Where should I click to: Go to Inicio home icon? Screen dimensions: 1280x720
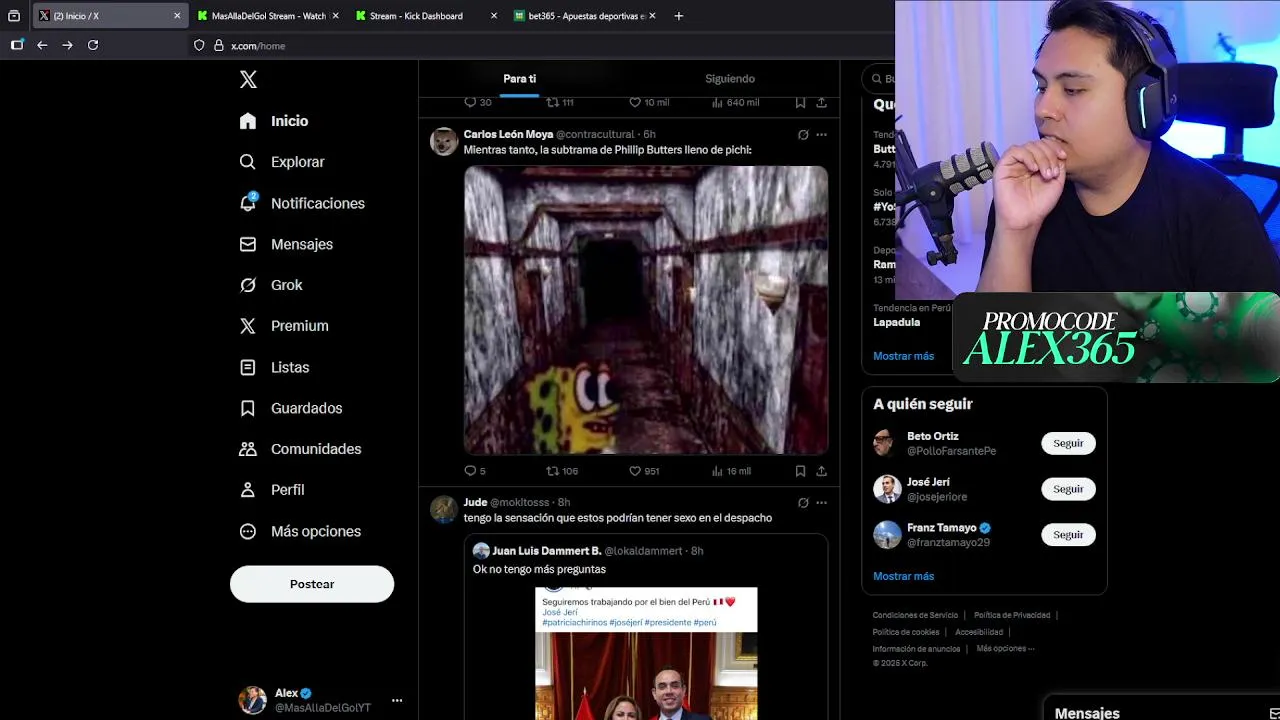248,121
